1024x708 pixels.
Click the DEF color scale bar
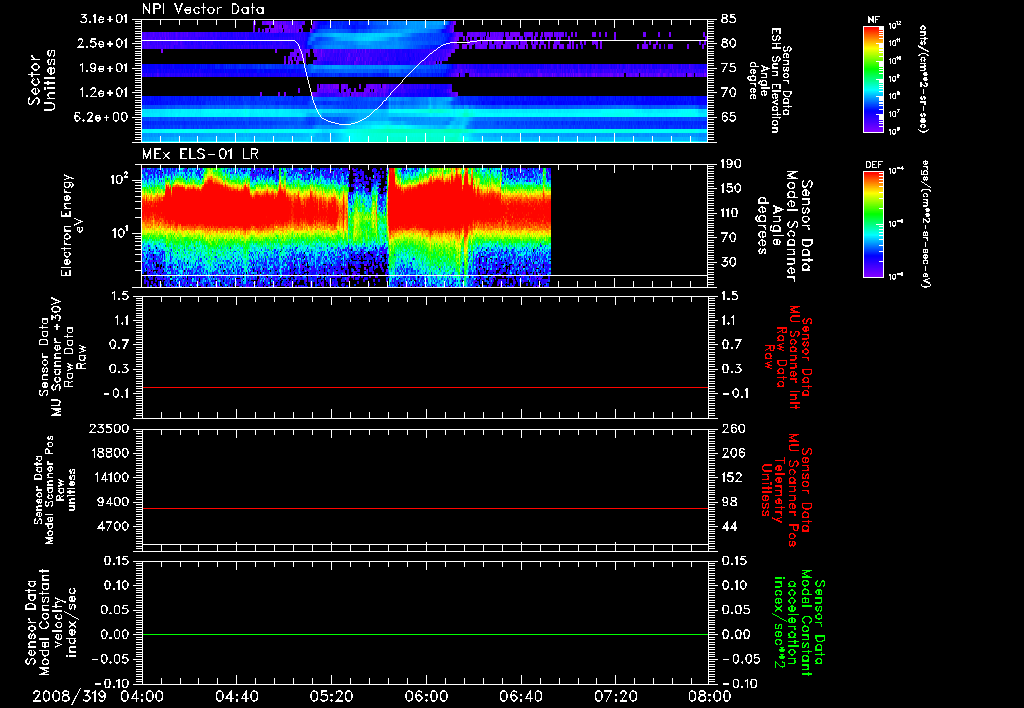(x=873, y=224)
